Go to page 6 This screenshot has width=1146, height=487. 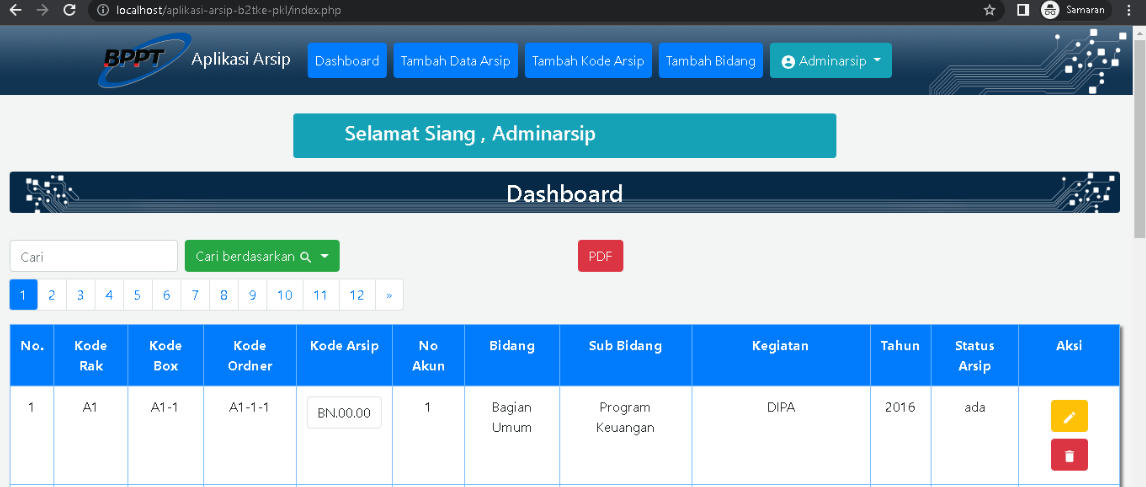[167, 295]
